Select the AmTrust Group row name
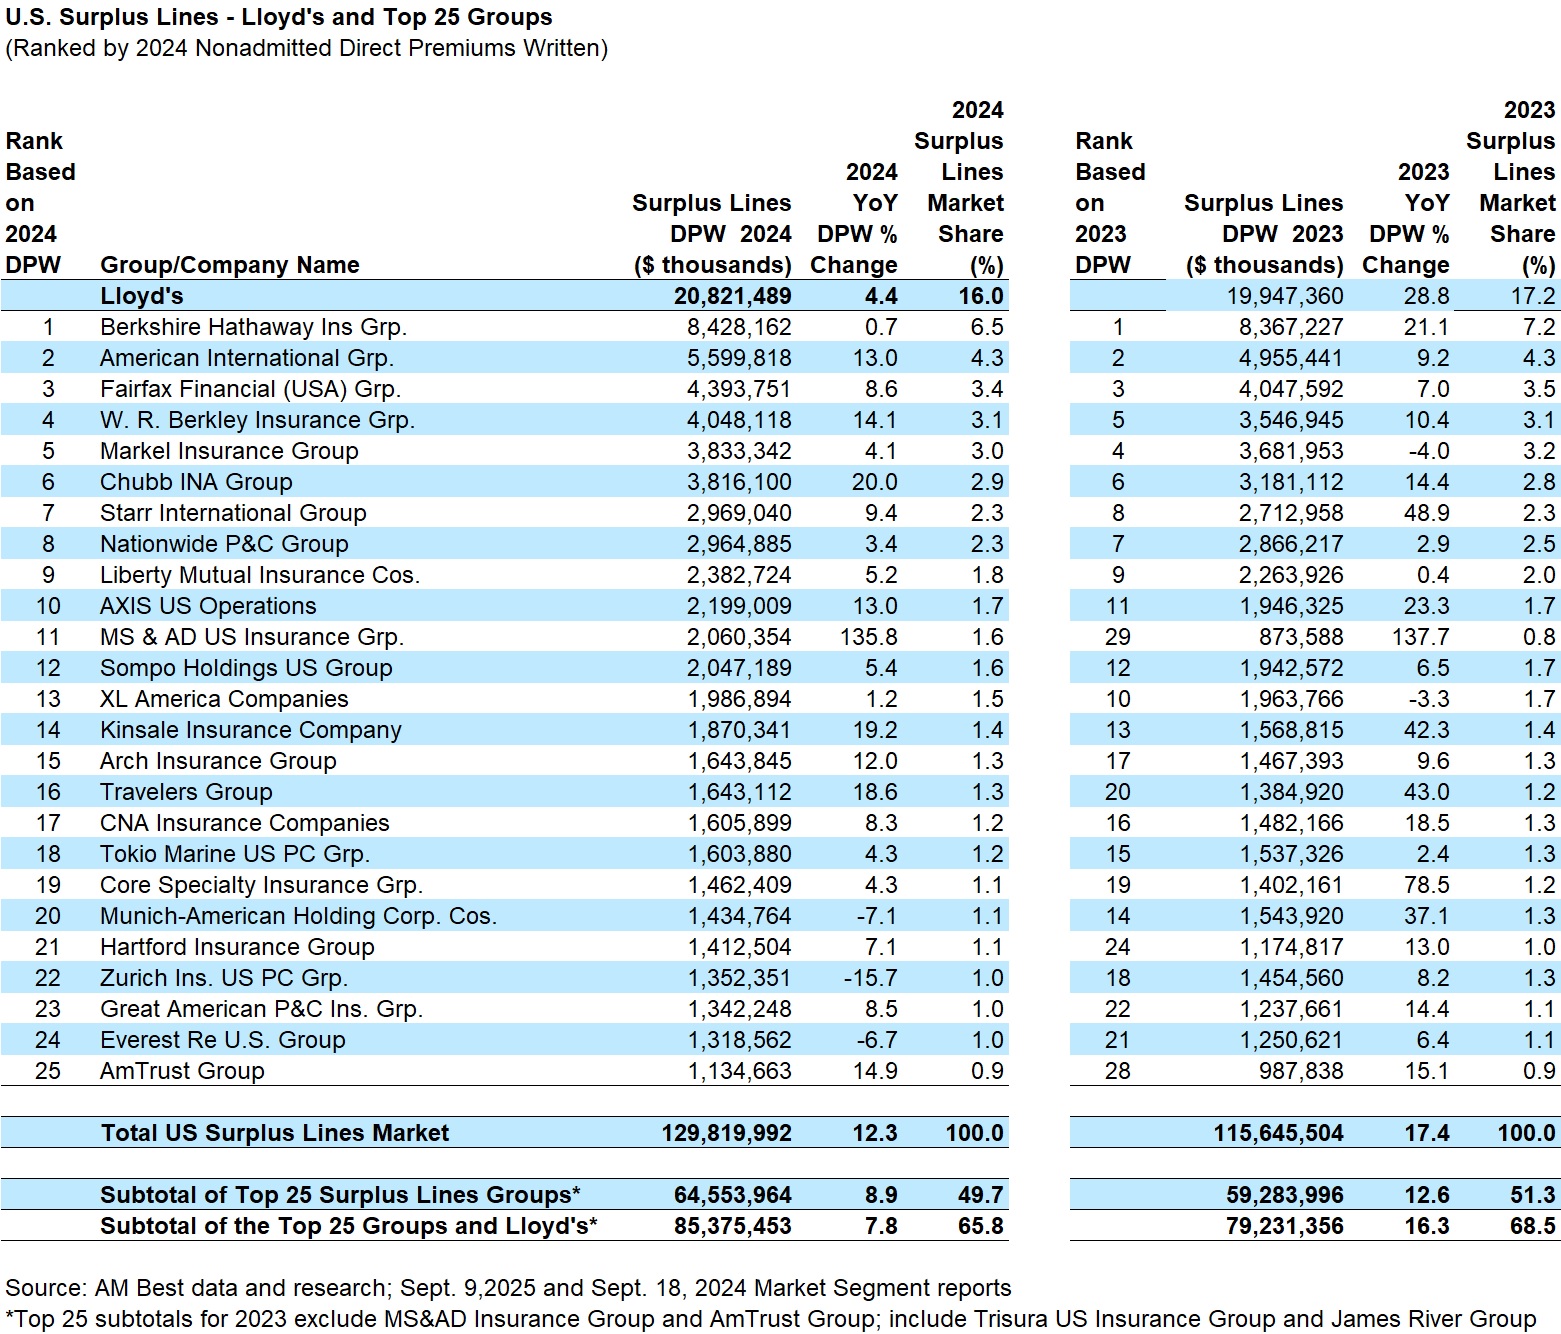The height and width of the screenshot is (1334, 1561). click(x=182, y=1071)
